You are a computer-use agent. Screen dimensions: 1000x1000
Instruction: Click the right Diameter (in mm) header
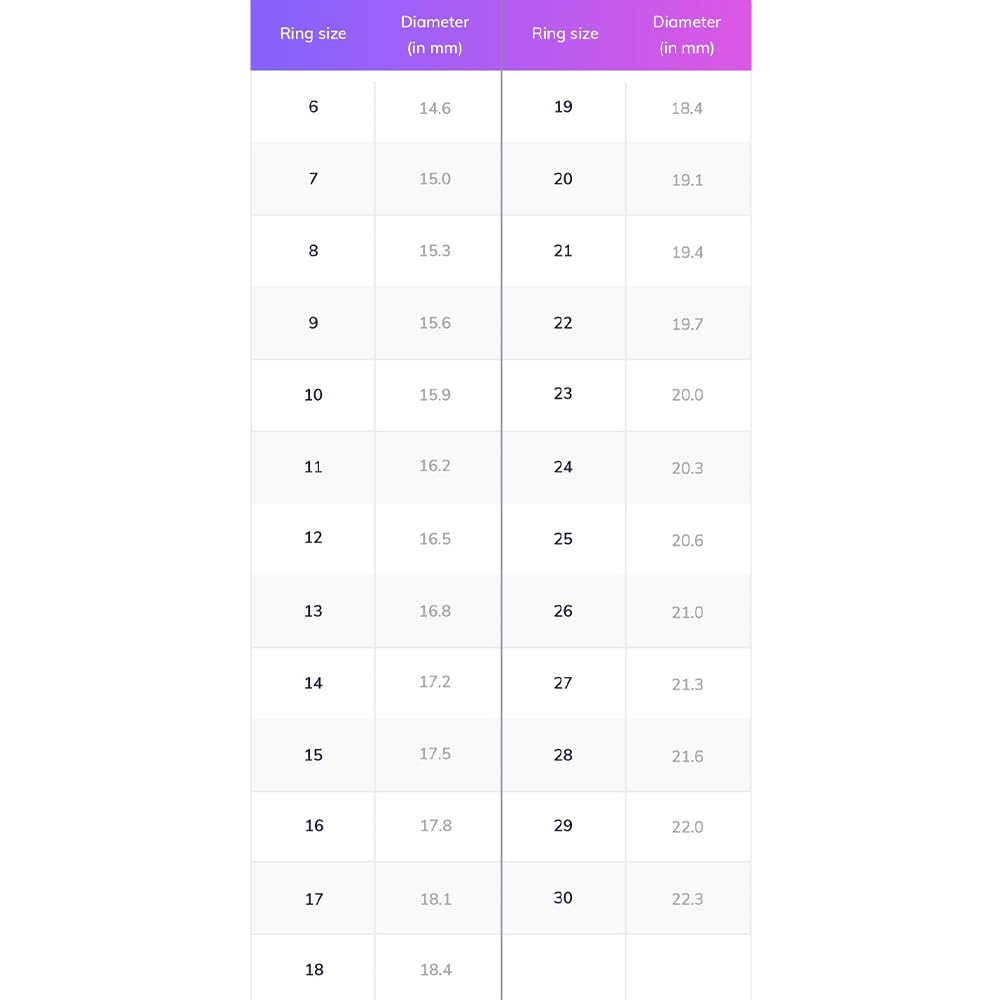coord(687,35)
